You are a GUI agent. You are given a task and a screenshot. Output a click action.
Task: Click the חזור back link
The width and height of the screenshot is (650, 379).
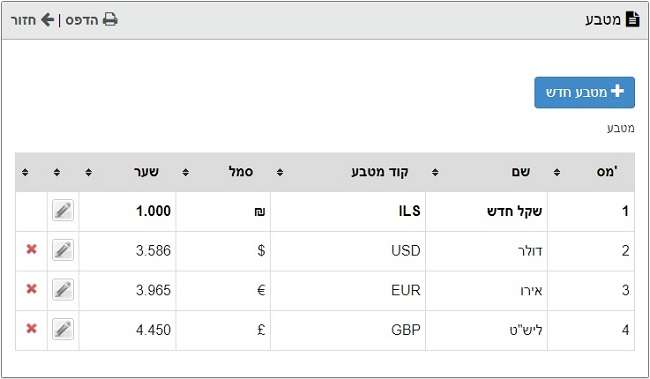(x=23, y=20)
